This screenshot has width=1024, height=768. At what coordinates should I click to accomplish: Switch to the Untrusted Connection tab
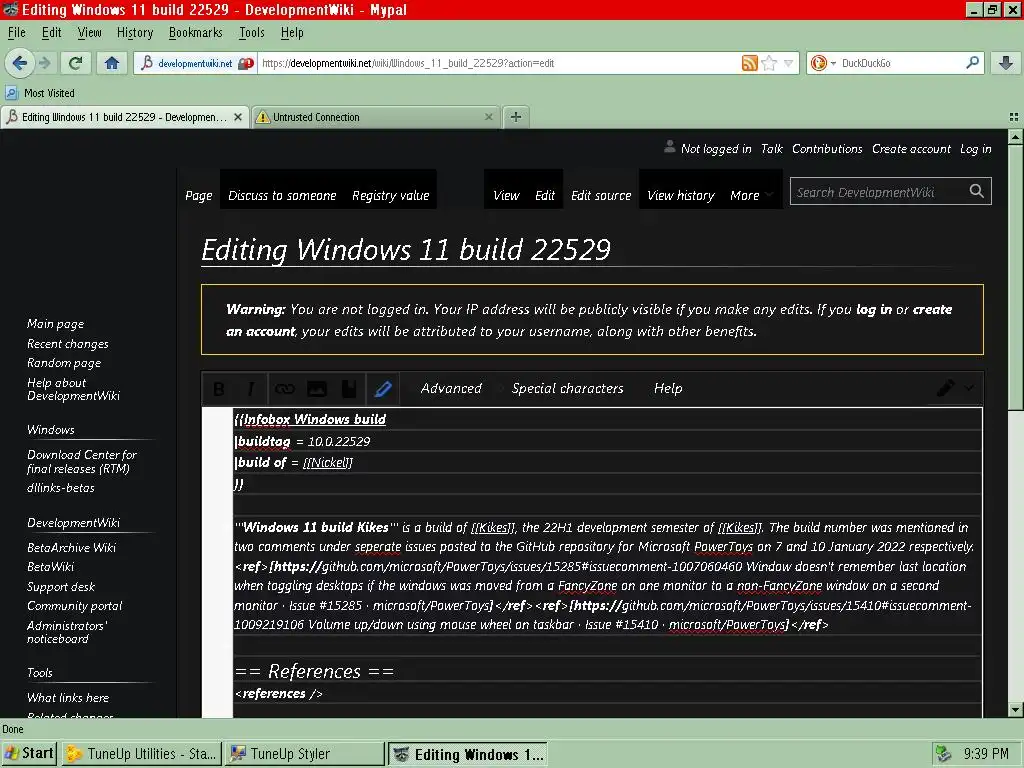376,117
